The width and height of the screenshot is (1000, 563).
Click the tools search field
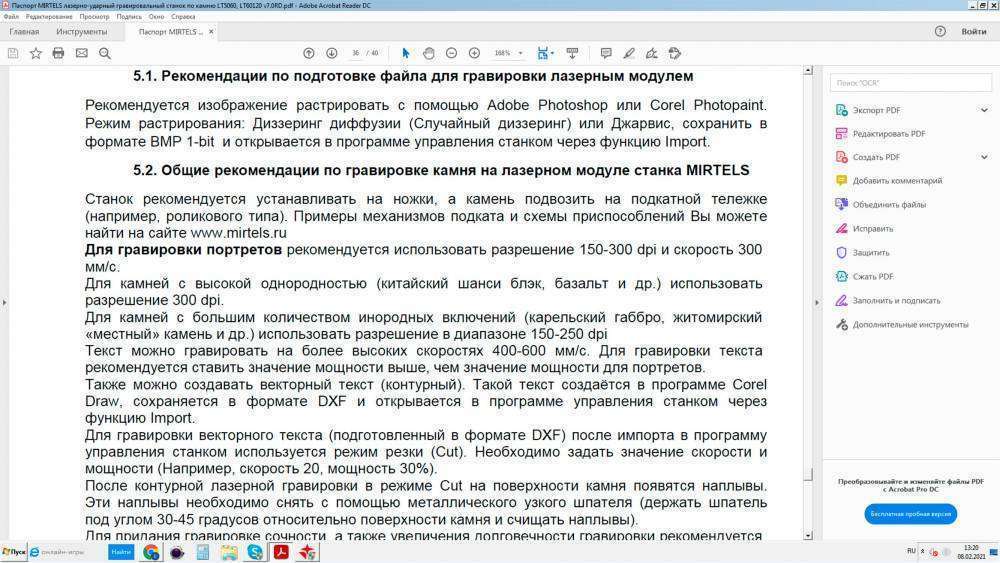911,83
